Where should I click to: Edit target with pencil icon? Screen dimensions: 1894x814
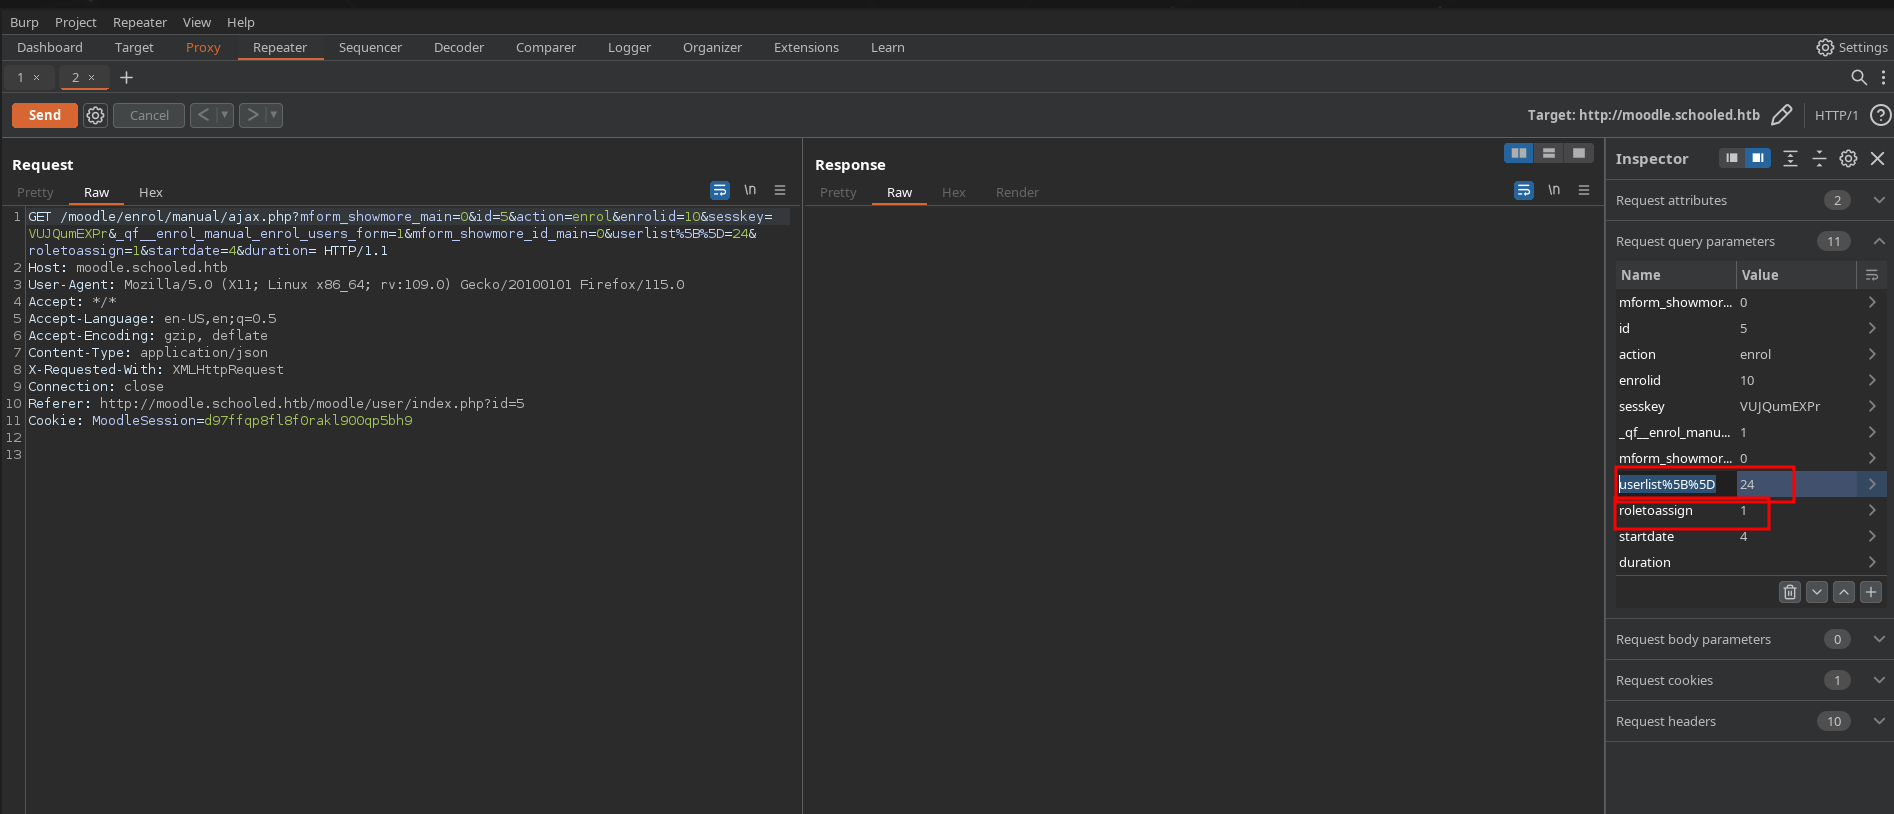coord(1781,115)
